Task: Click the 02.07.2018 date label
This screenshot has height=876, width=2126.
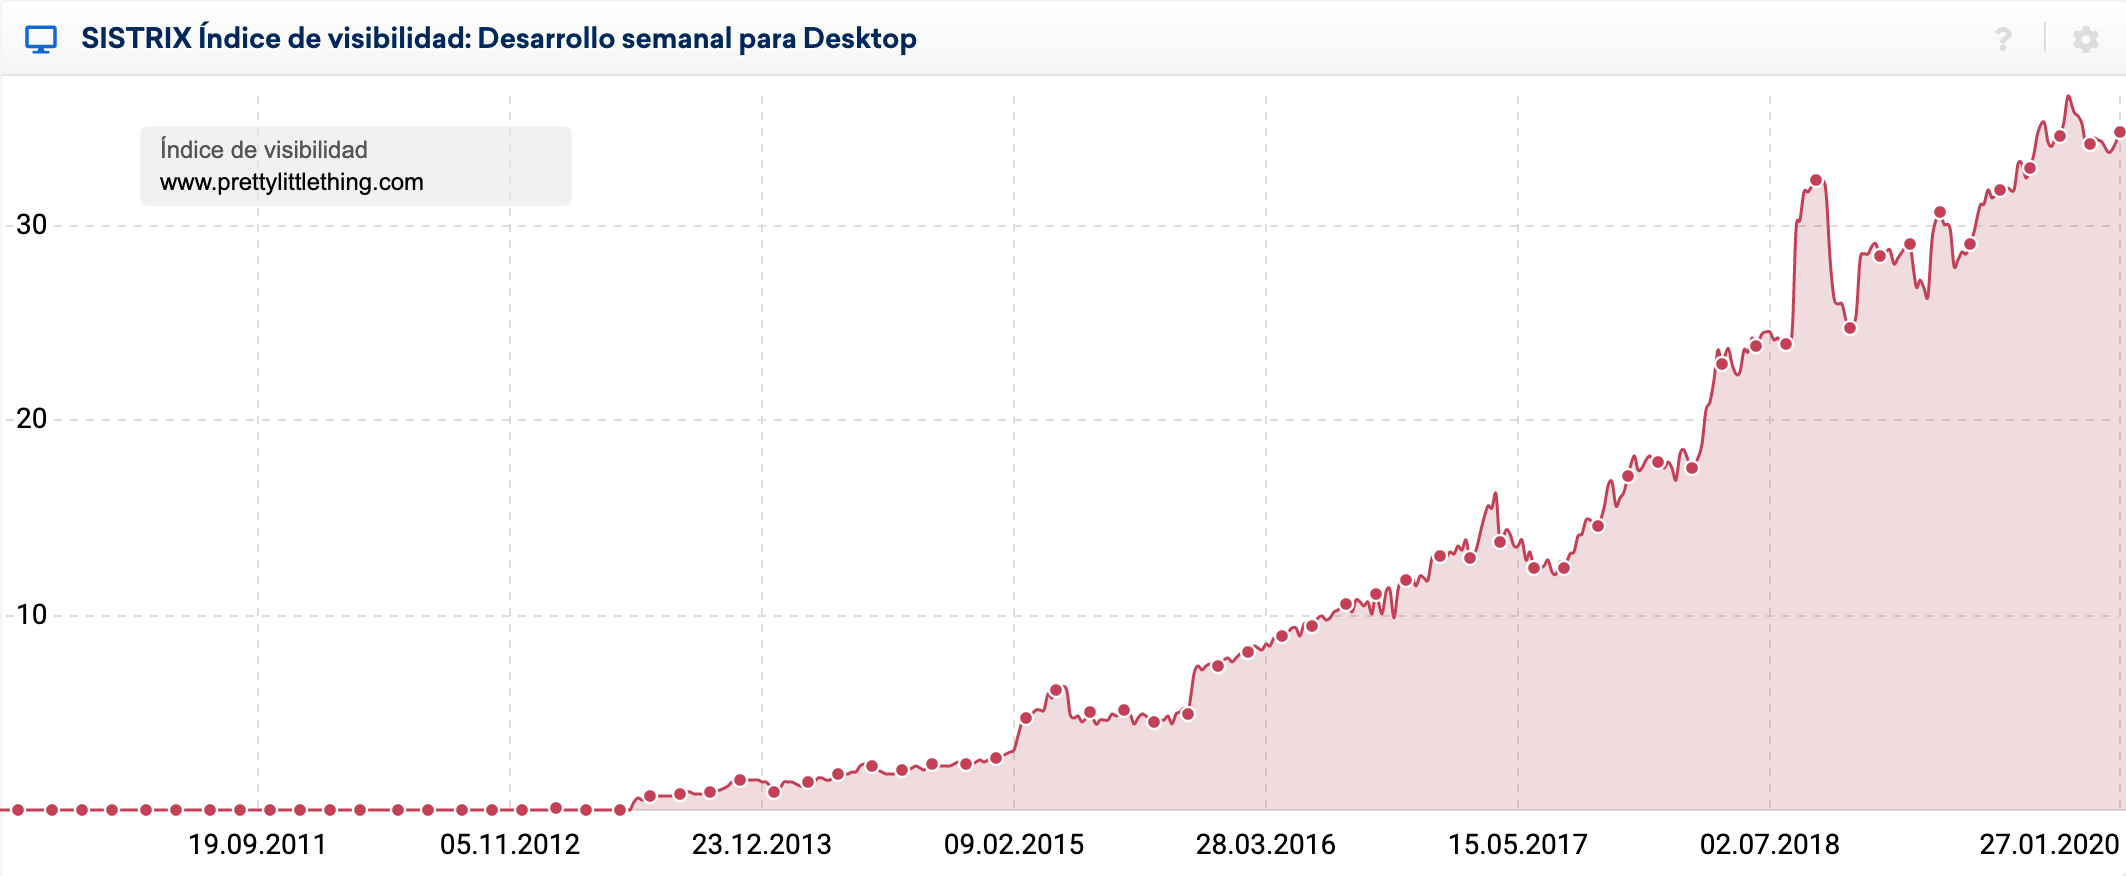Action: [1770, 845]
